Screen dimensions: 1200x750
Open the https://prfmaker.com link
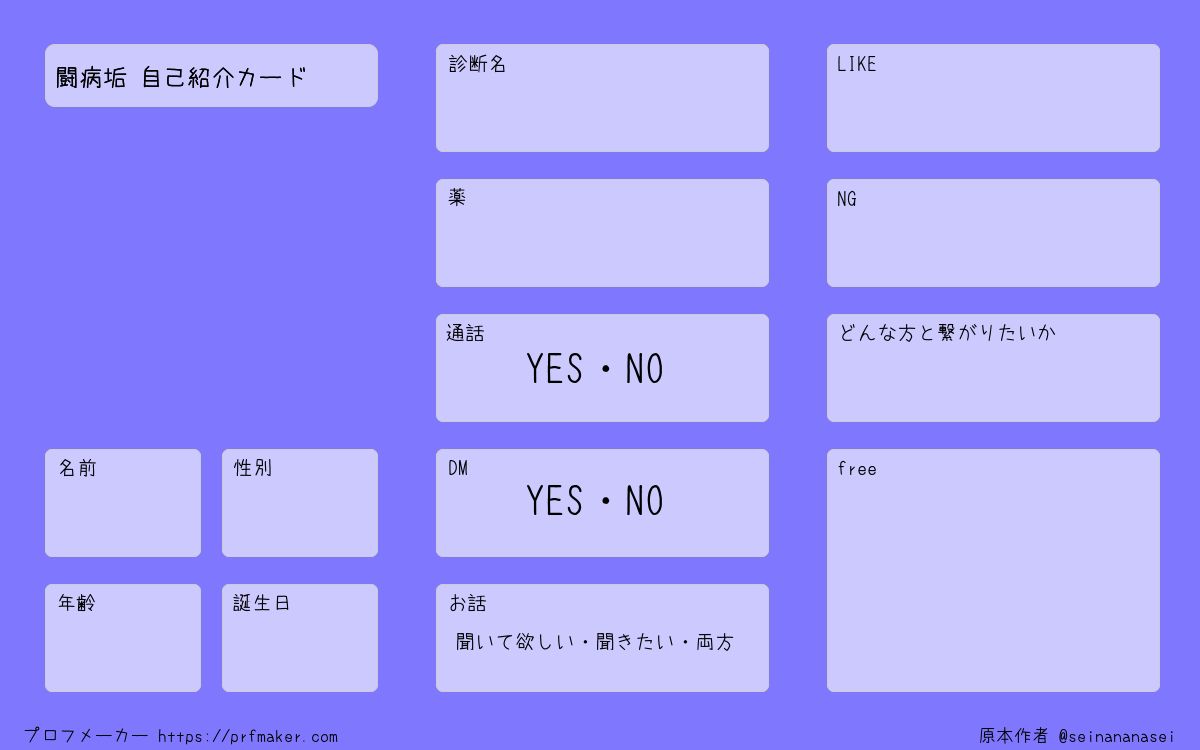pyautogui.click(x=248, y=737)
